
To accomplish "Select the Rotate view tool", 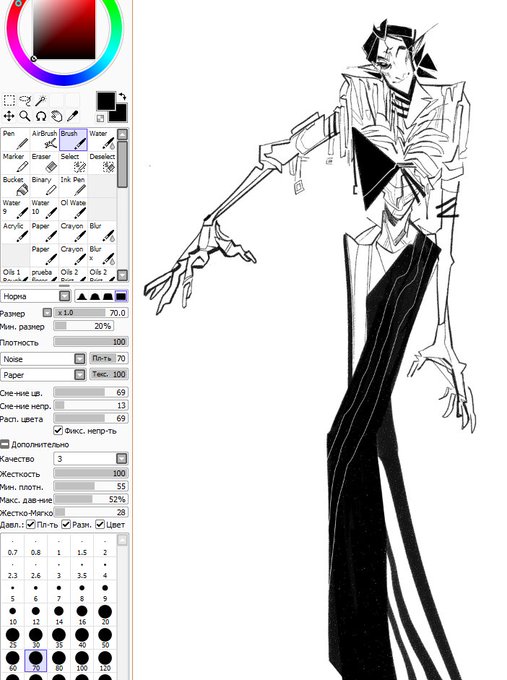I will (41, 116).
